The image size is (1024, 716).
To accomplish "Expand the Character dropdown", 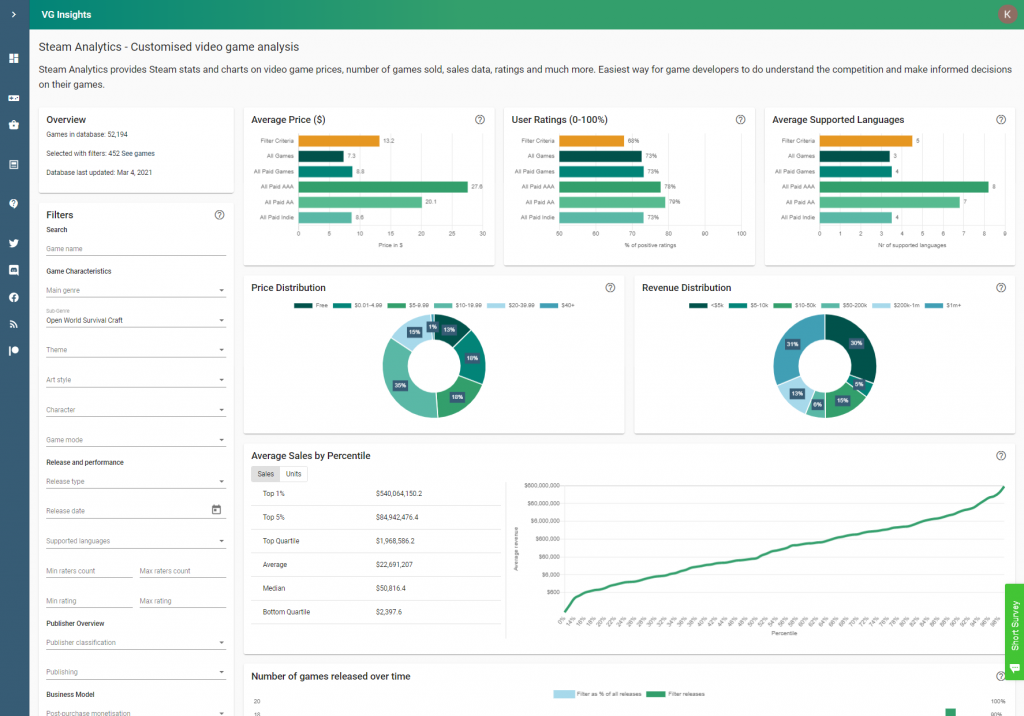I will point(136,410).
